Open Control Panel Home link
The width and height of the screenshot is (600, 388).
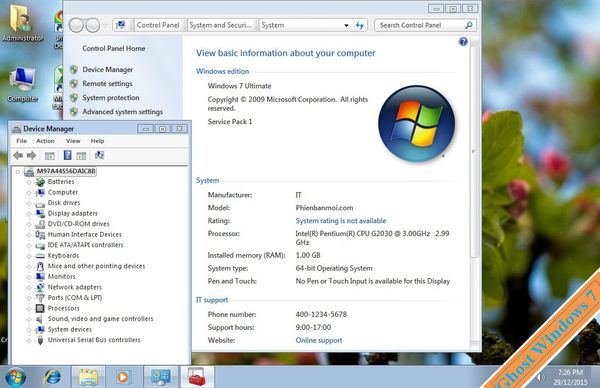(x=114, y=49)
